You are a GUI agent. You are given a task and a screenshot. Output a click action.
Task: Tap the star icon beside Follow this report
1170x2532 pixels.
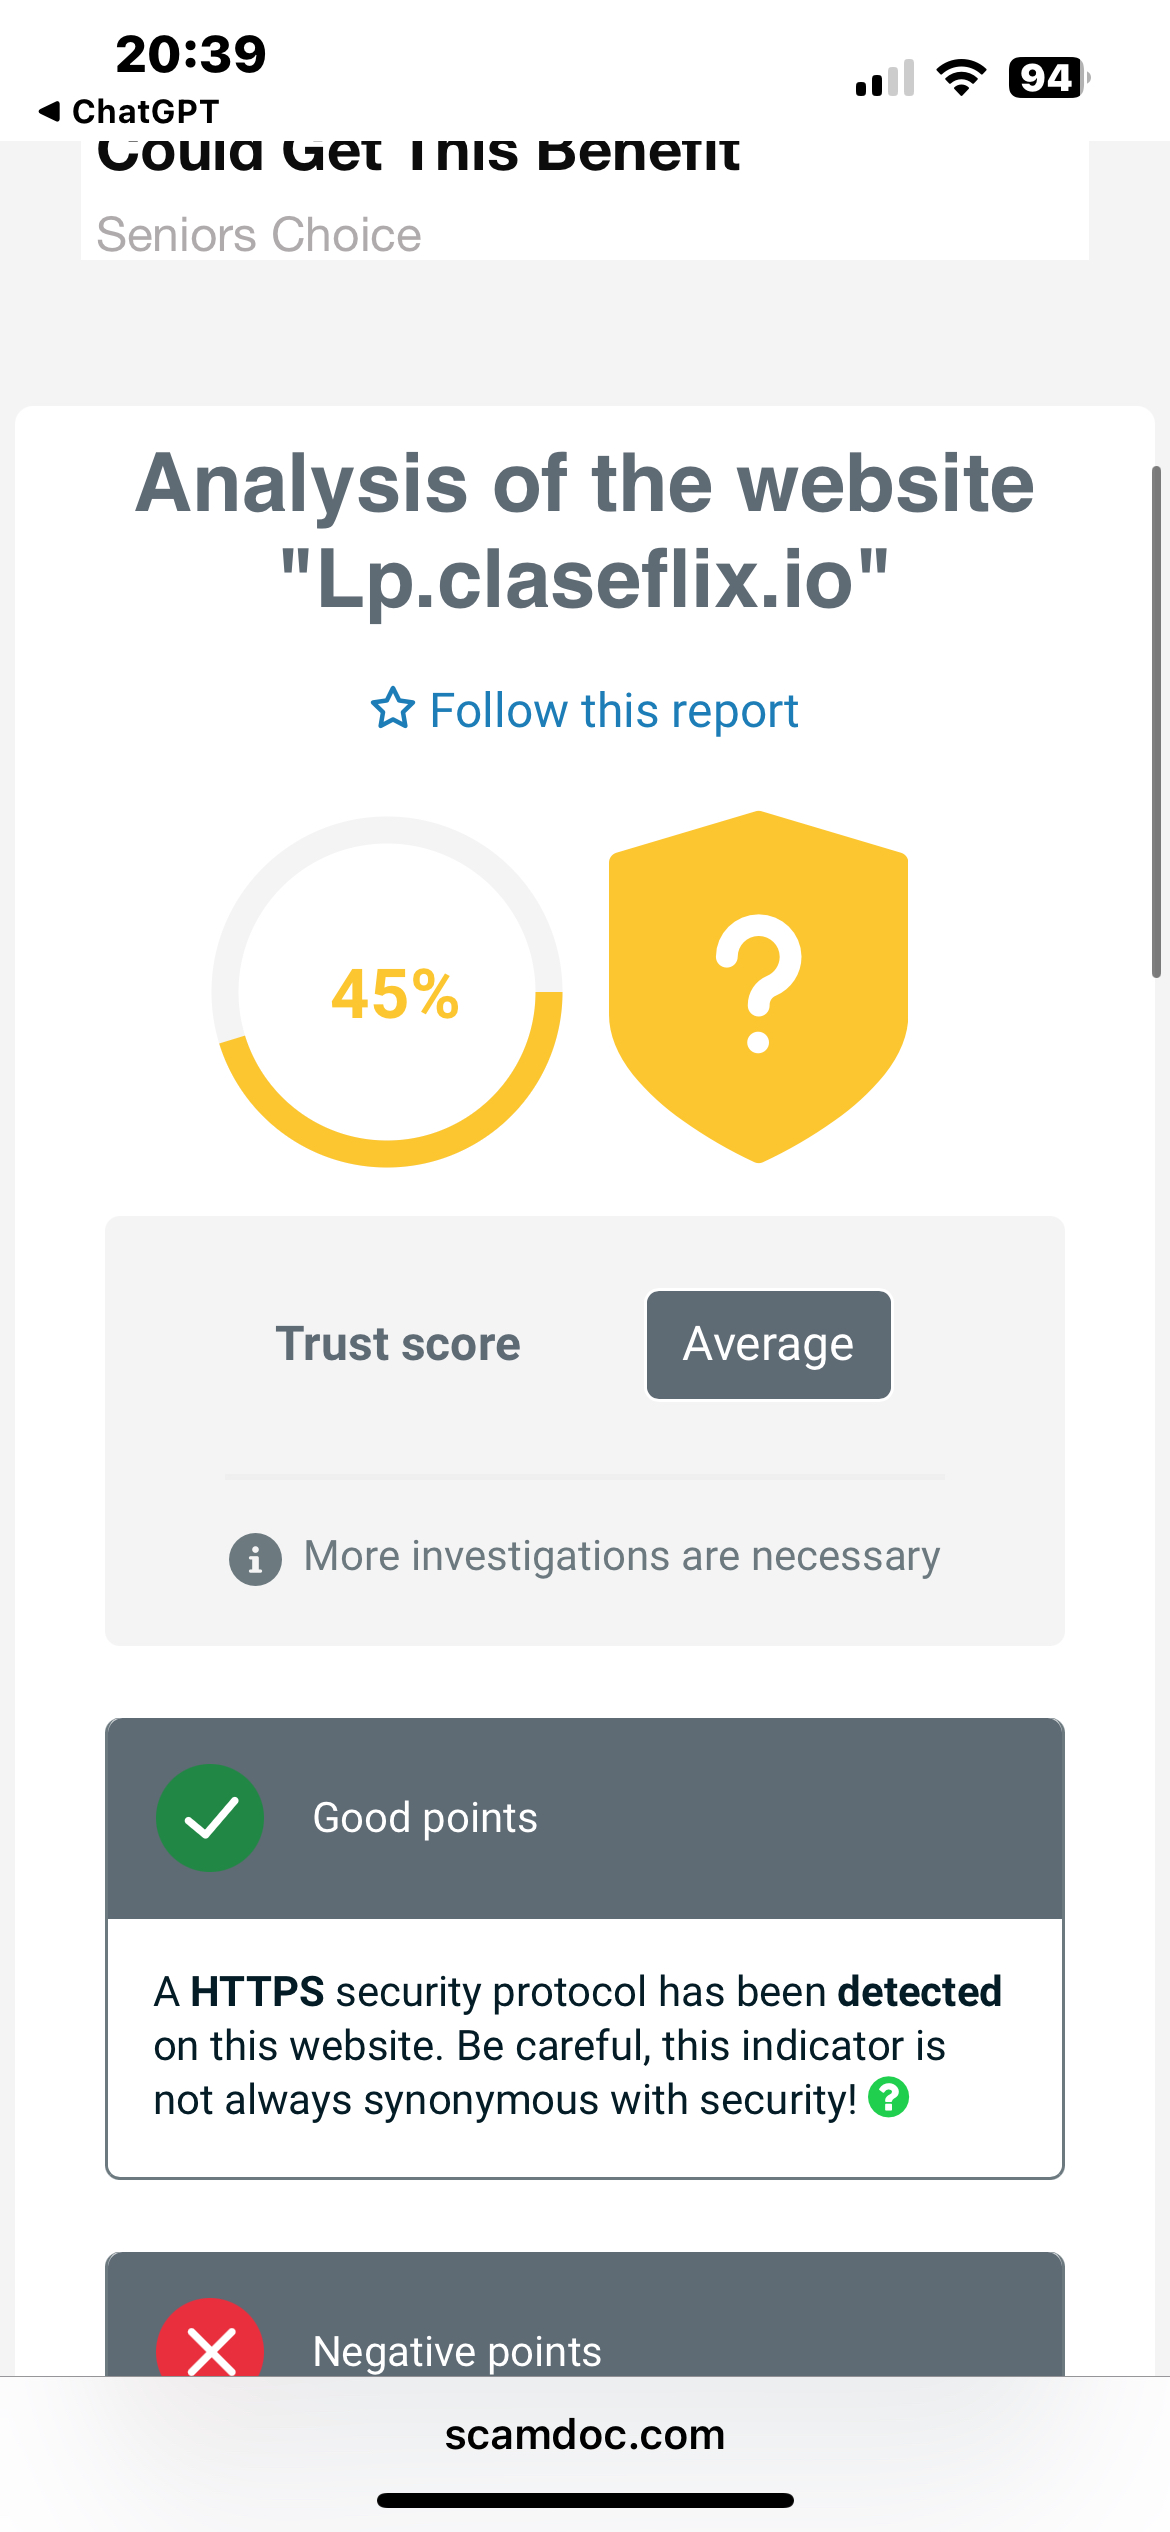coord(392,709)
